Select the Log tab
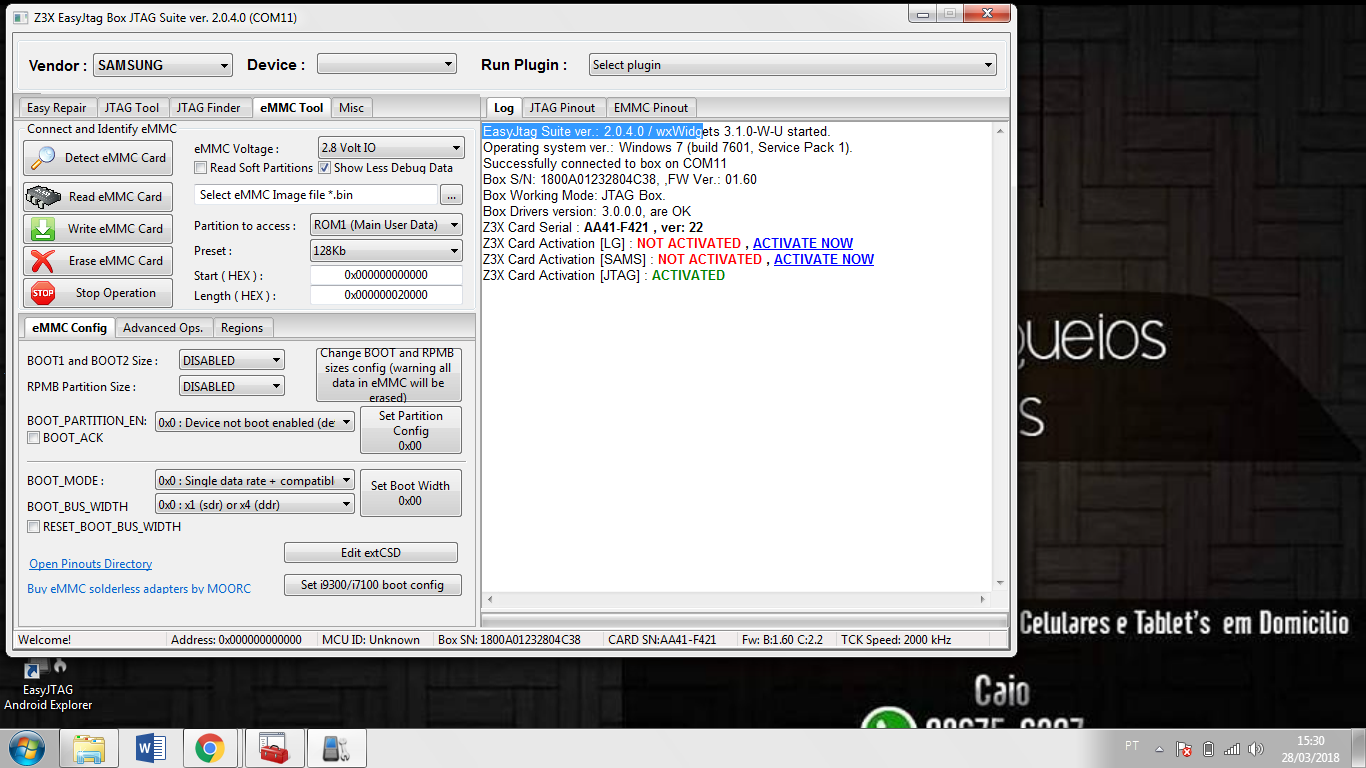This screenshot has width=1366, height=768. [x=504, y=107]
